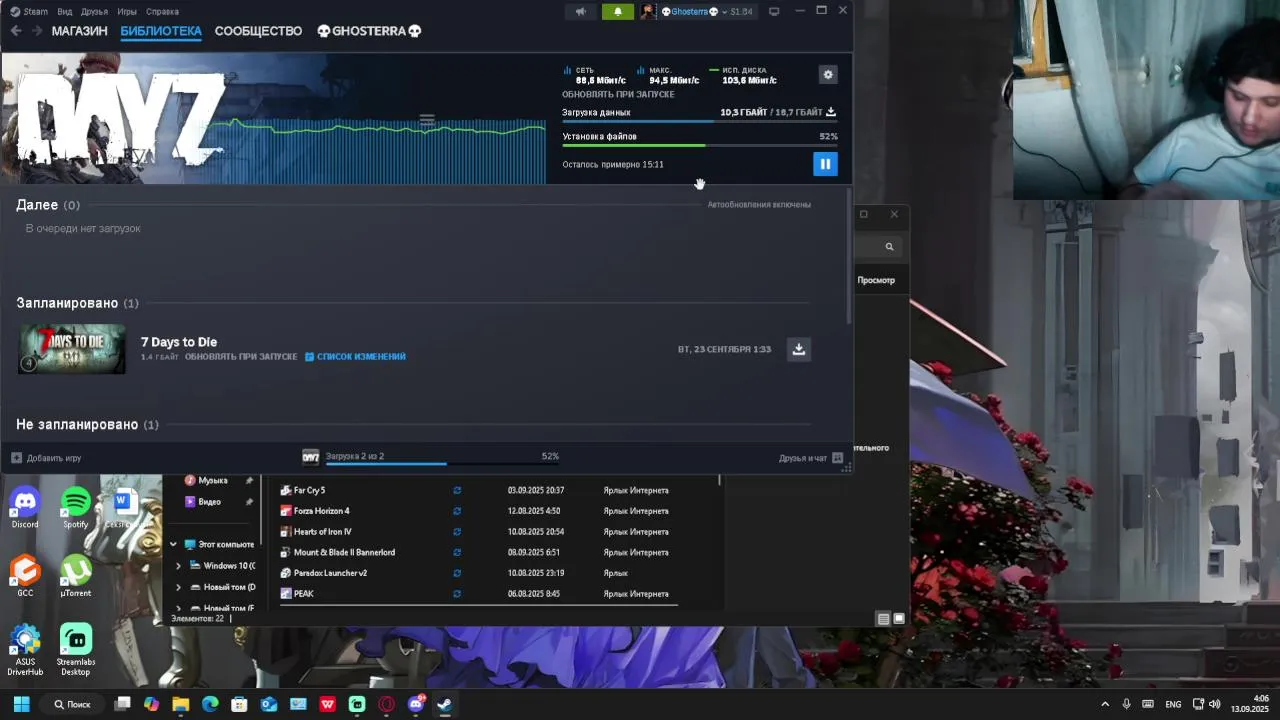Open the 7 Days to Die thumbnail
The height and width of the screenshot is (720, 1280).
(x=72, y=349)
